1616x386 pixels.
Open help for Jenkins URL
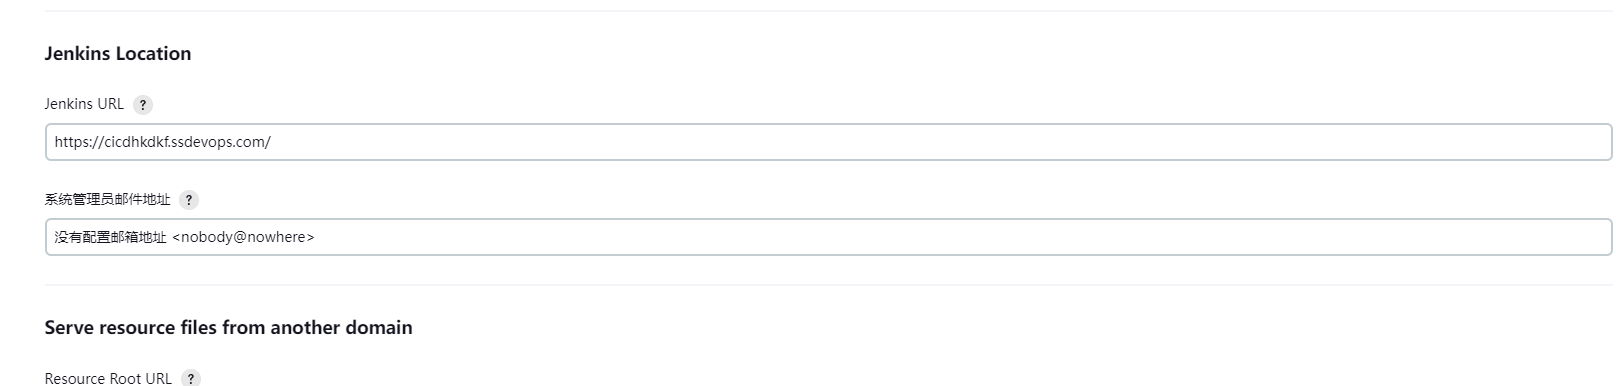tap(142, 104)
